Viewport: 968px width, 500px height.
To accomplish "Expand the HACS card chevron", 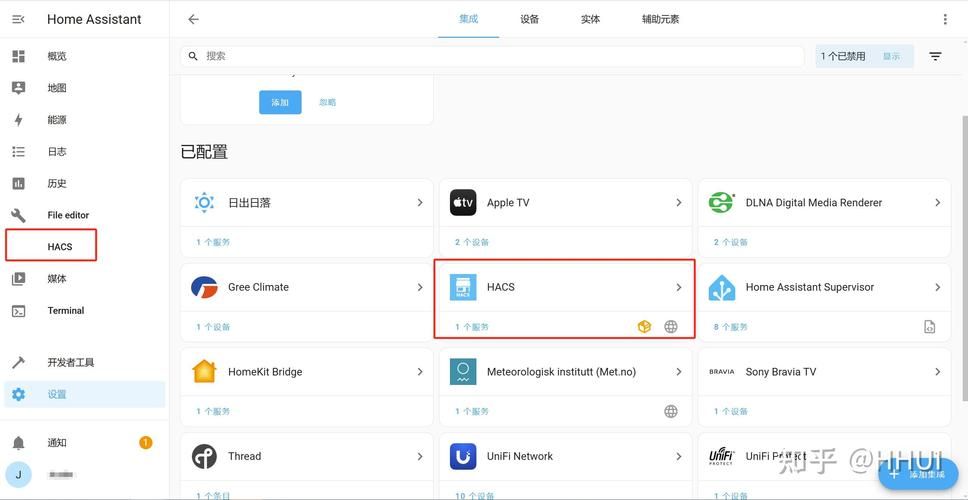I will [x=678, y=287].
